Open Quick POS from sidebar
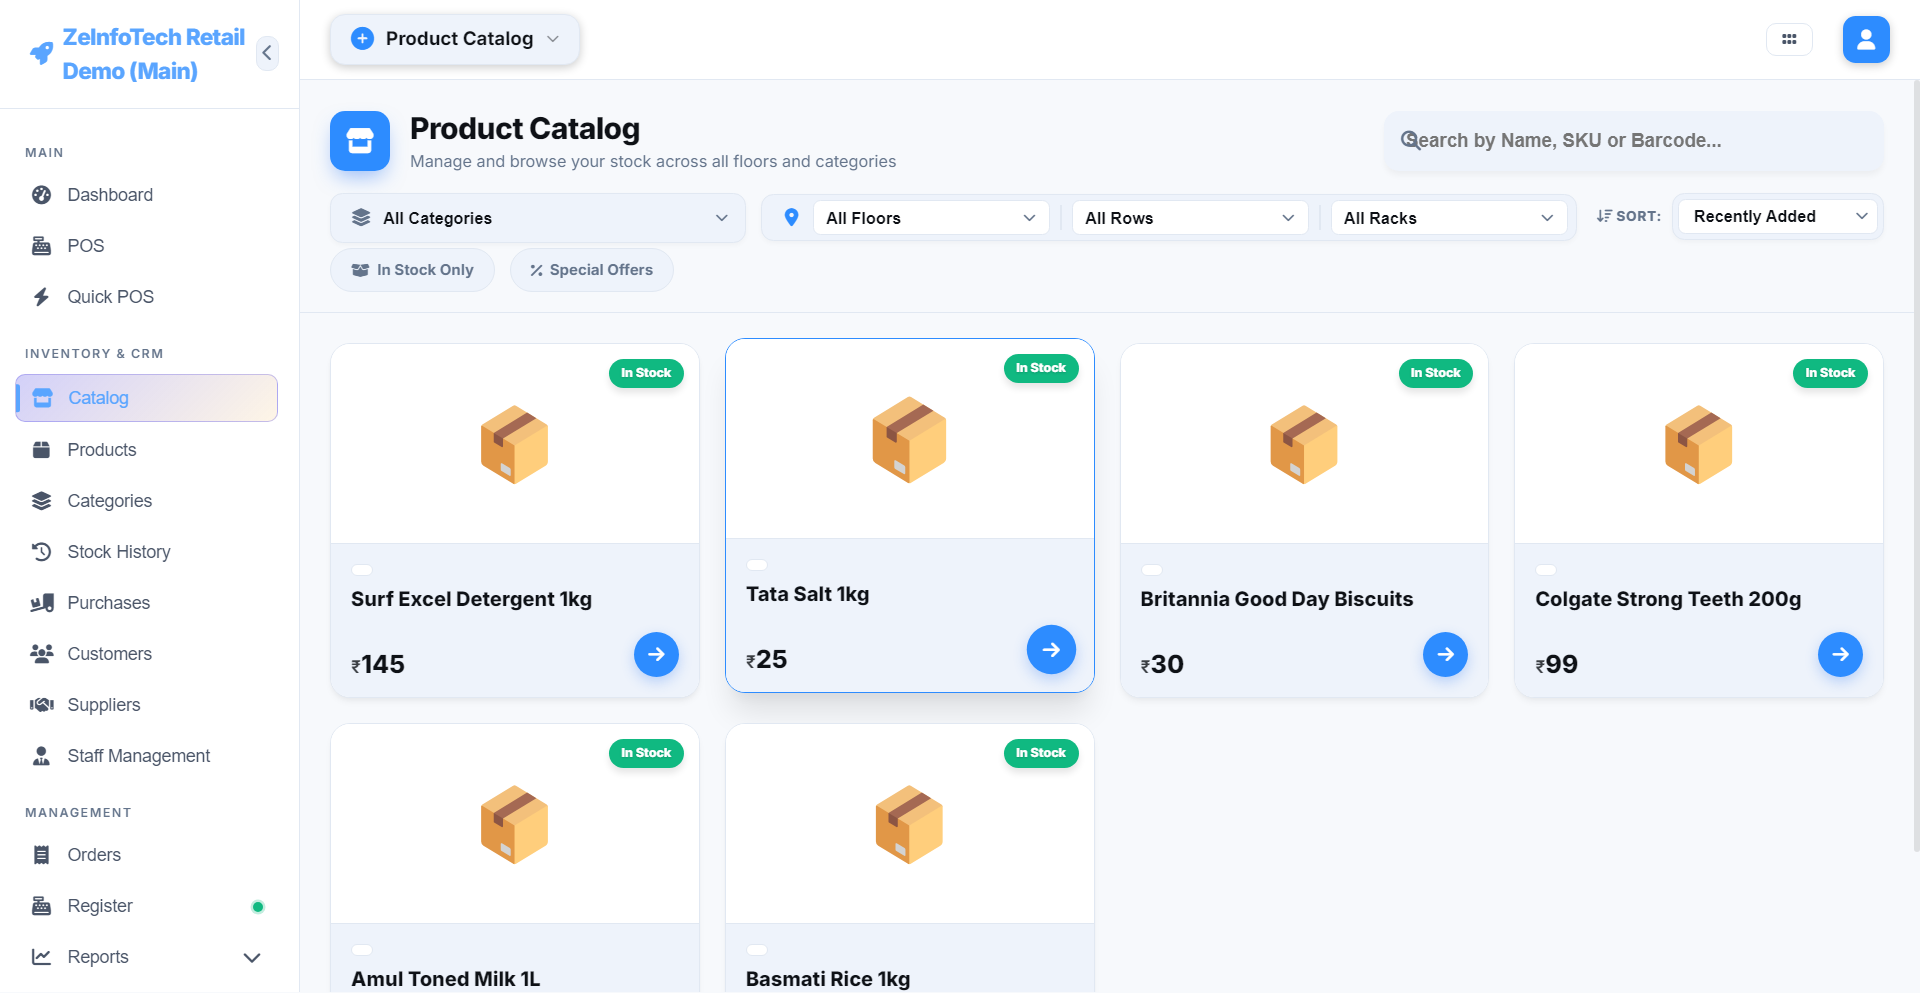 (147, 297)
